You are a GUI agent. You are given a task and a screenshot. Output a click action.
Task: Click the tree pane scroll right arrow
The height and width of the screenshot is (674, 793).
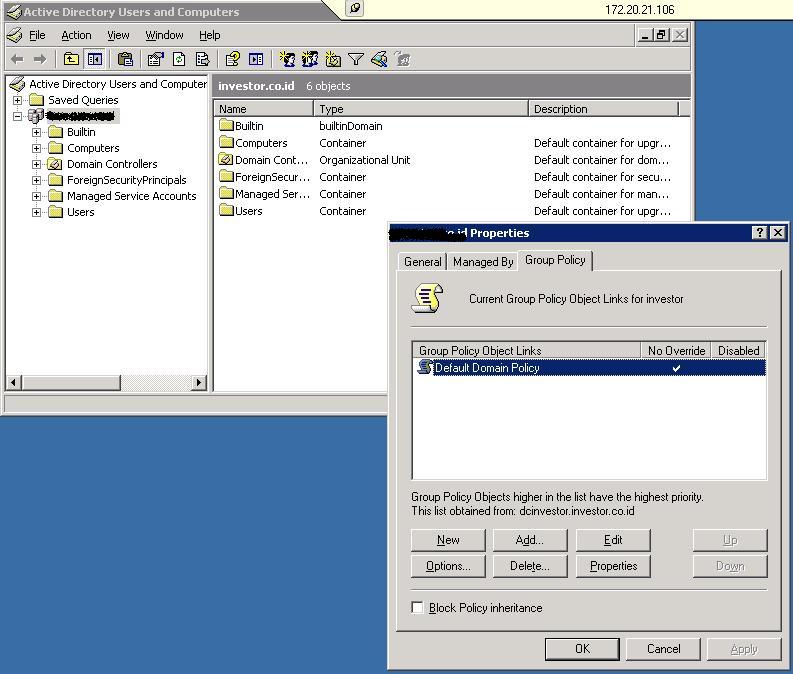pyautogui.click(x=199, y=383)
